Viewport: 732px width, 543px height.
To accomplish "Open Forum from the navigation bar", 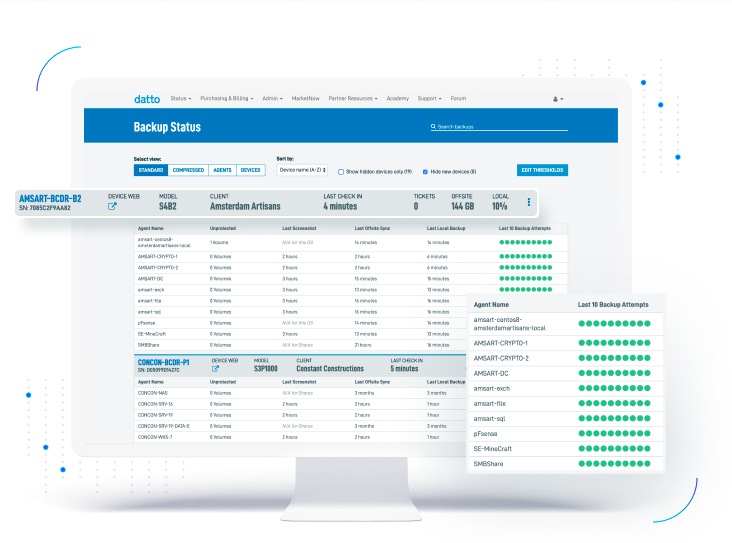I will coord(458,99).
